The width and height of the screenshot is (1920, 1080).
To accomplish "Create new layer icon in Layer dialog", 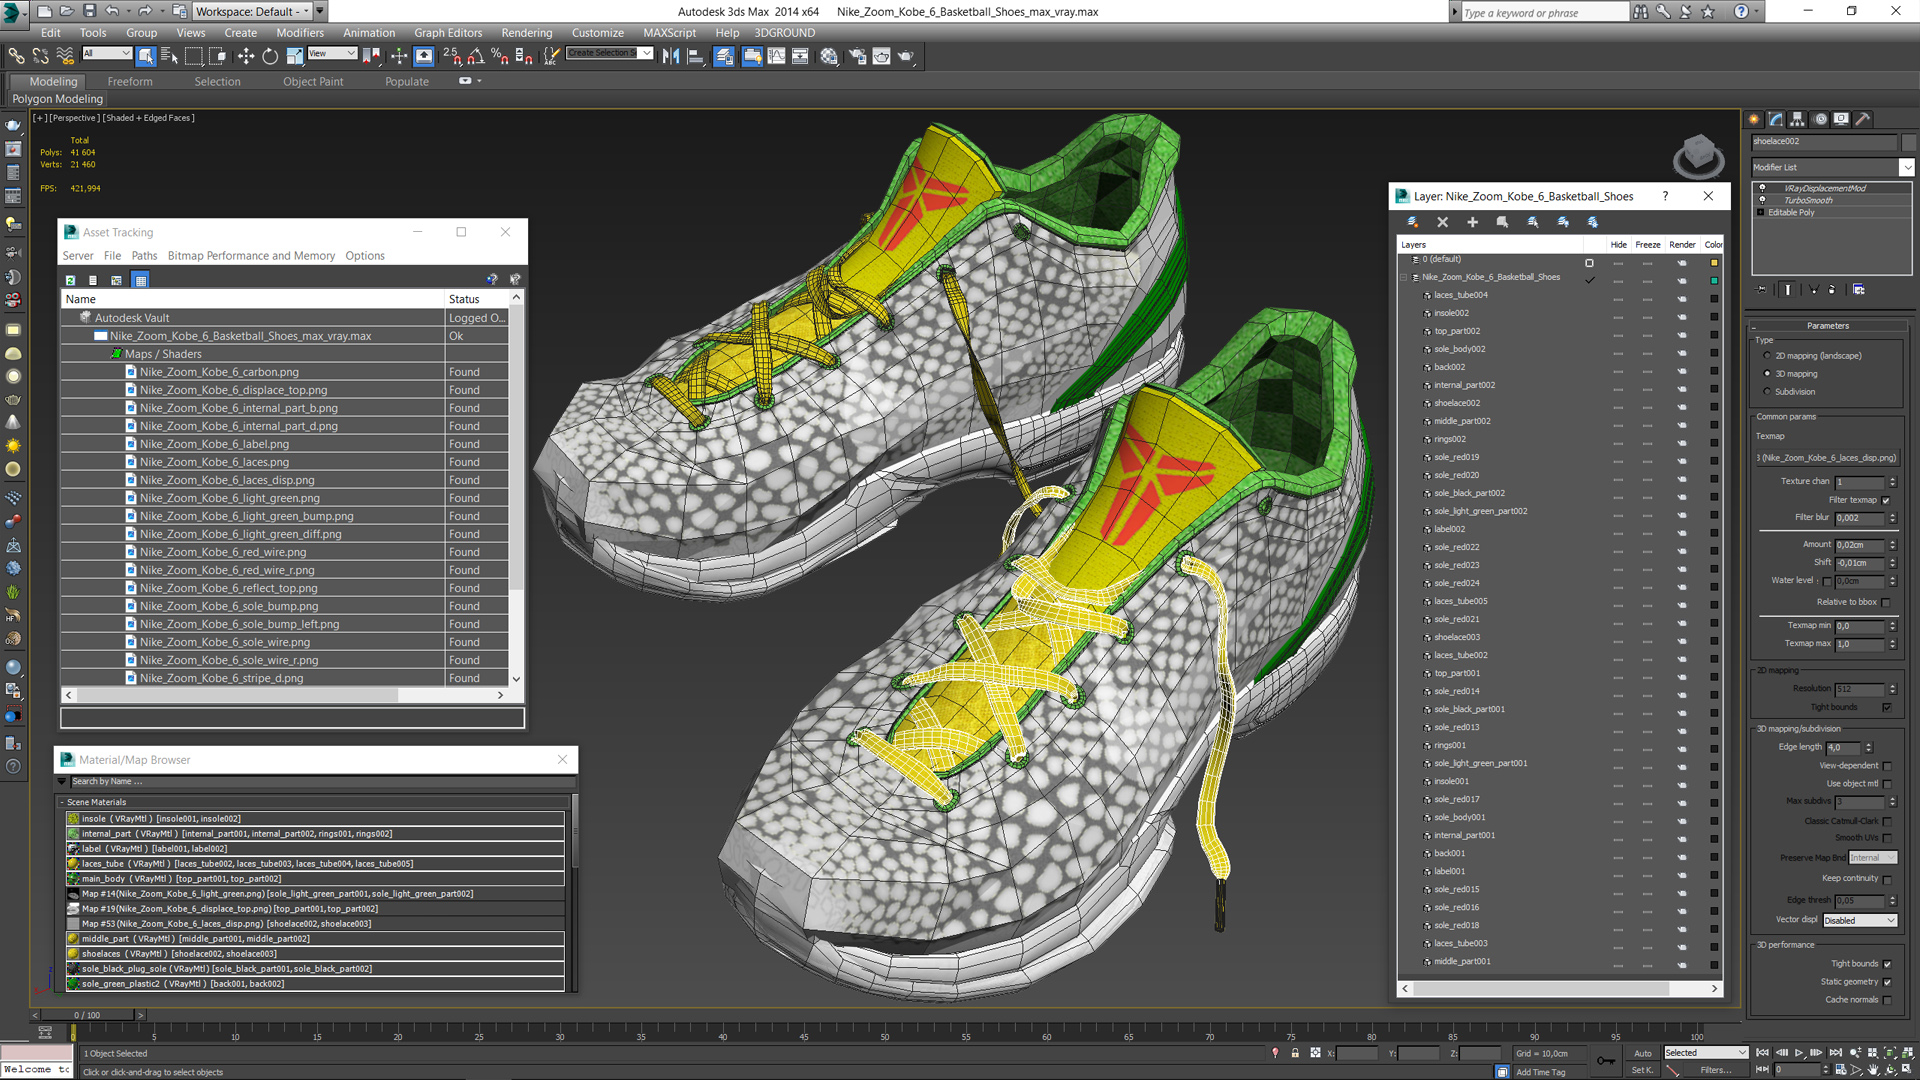I will pos(1412,222).
